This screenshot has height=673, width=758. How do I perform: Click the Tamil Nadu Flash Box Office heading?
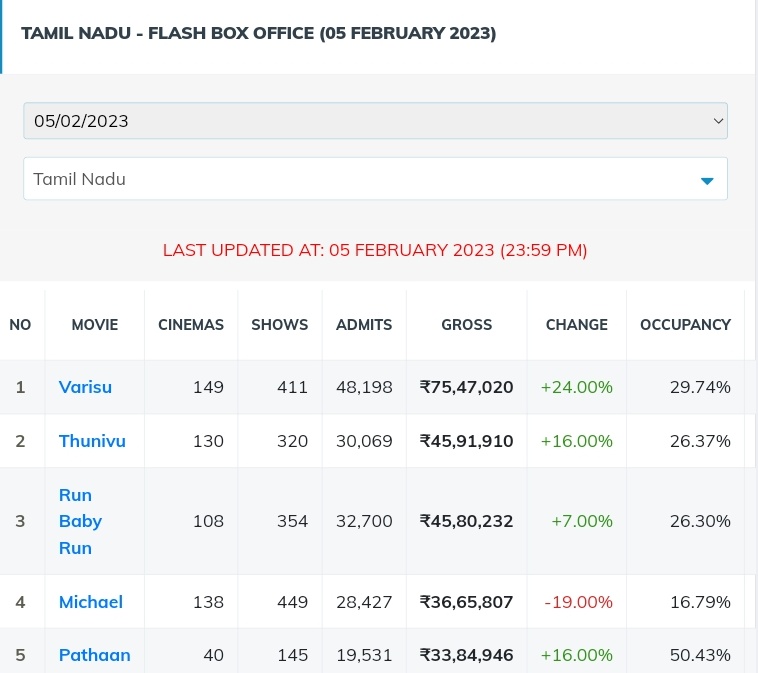click(259, 33)
